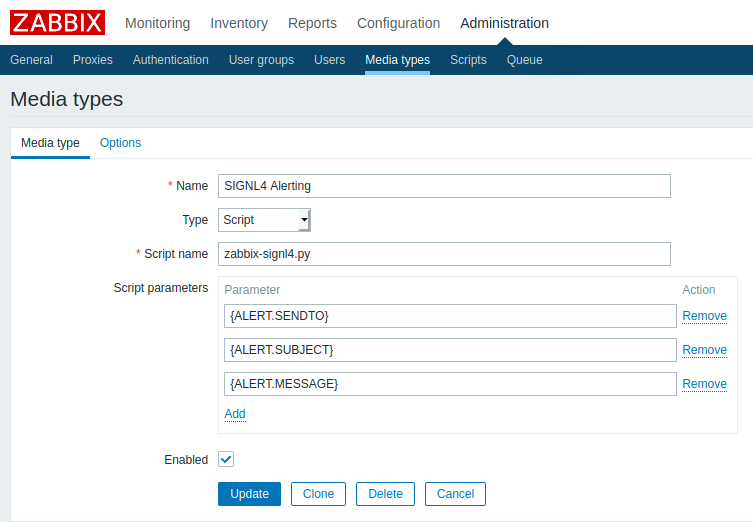
Task: Add a new script parameter
Action: [235, 414]
